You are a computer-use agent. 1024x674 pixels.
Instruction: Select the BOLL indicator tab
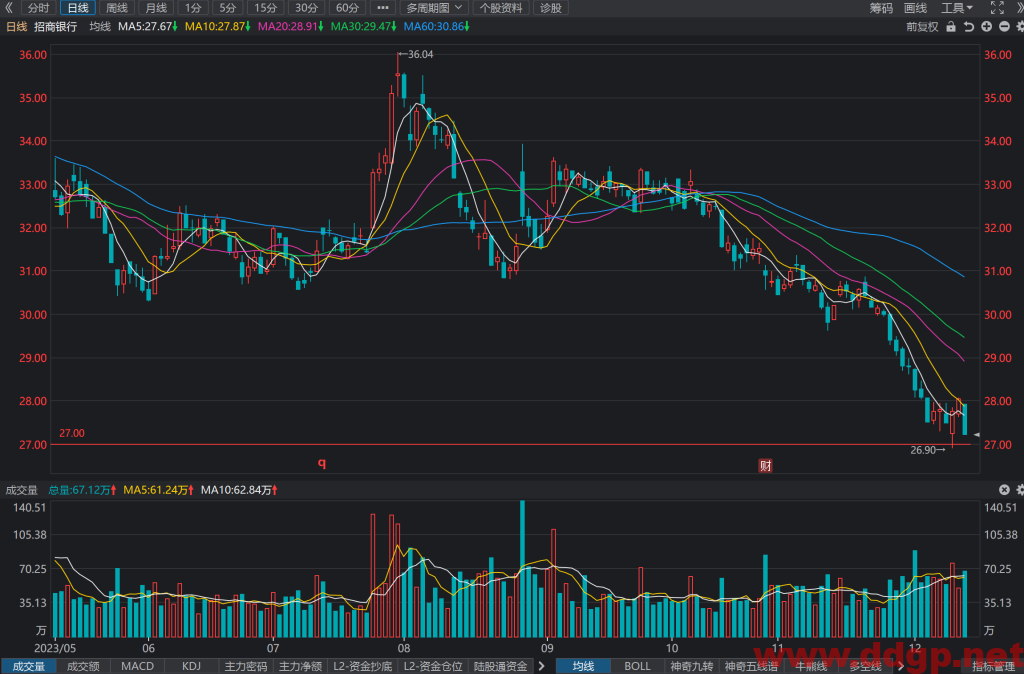point(637,666)
